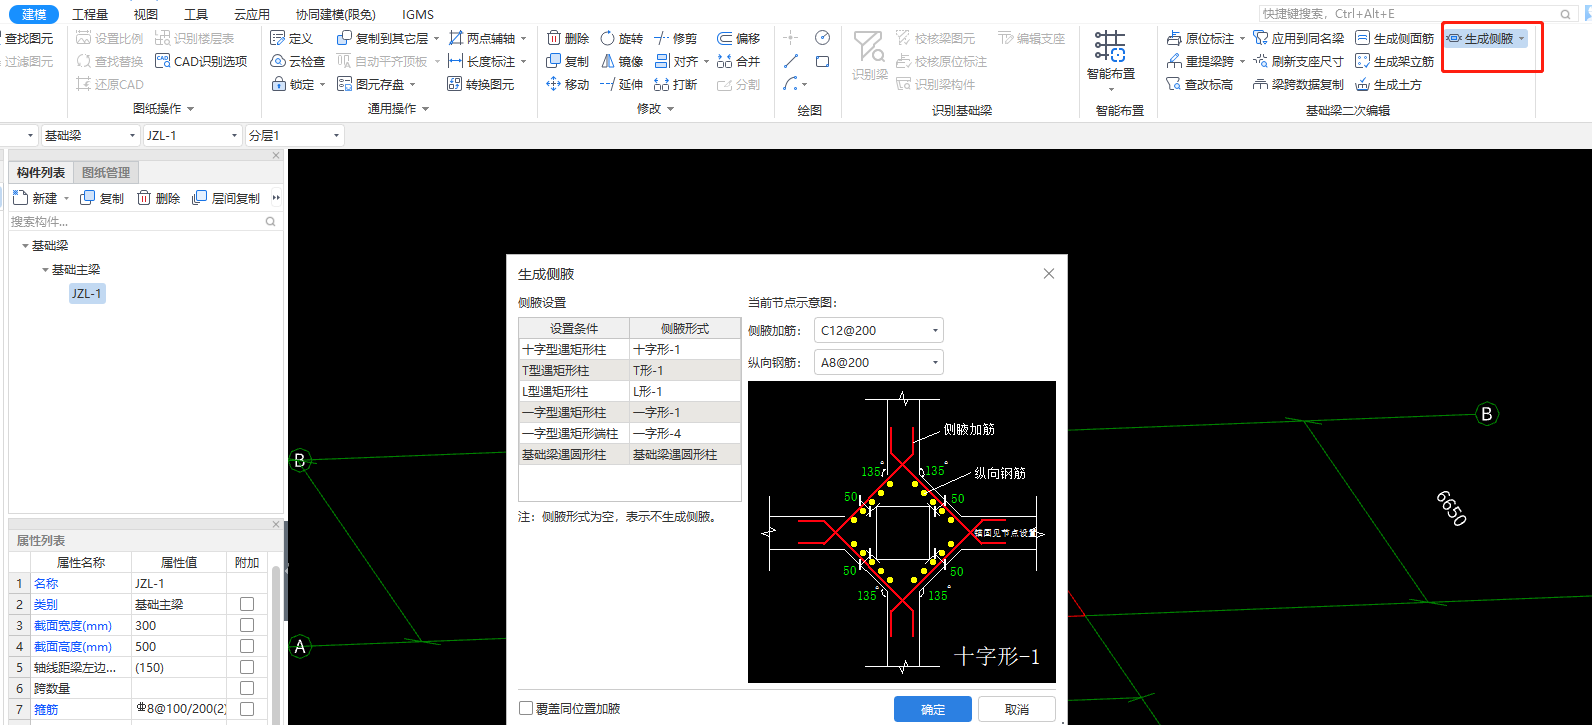Image resolution: width=1592 pixels, height=725 pixels.
Task: Select the draw rectangle tool in 绘图
Action: point(822,61)
